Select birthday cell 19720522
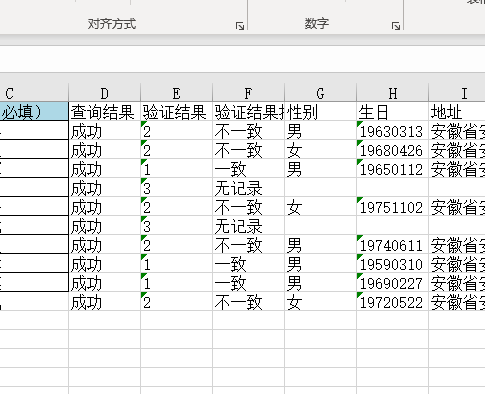Screen dimensions: 485x394 [392, 302]
